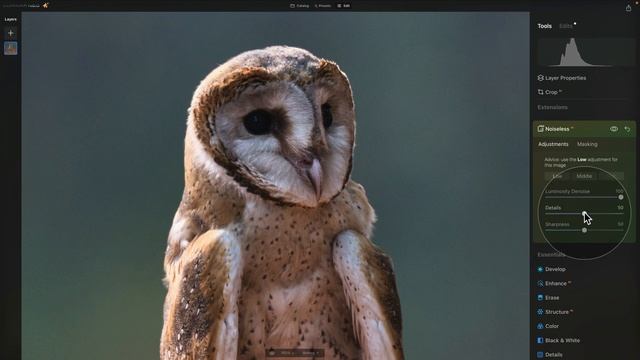Expand the Details tool at bottom
The height and width of the screenshot is (360, 640).
tap(553, 355)
